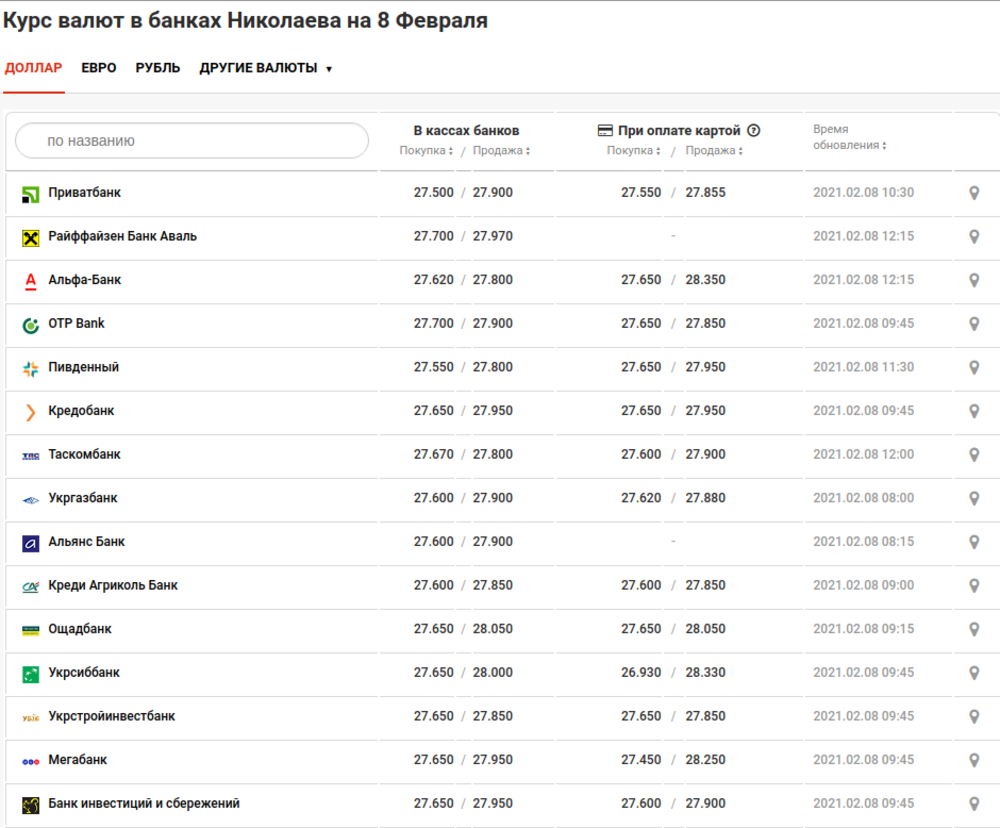The image size is (1000, 828).
Task: Show Кредобанк branches on the map
Action: pyautogui.click(x=974, y=411)
